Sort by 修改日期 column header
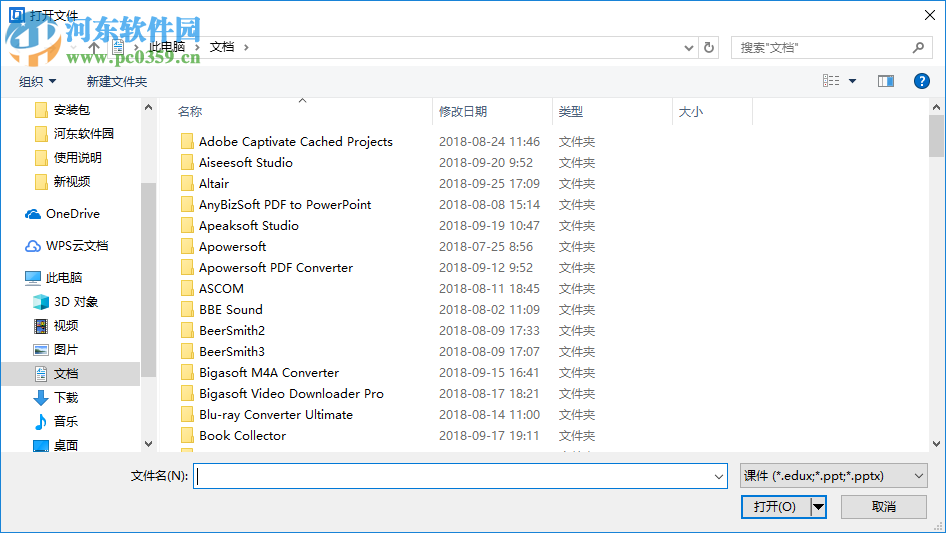Viewport: 946px width, 533px height. point(463,112)
